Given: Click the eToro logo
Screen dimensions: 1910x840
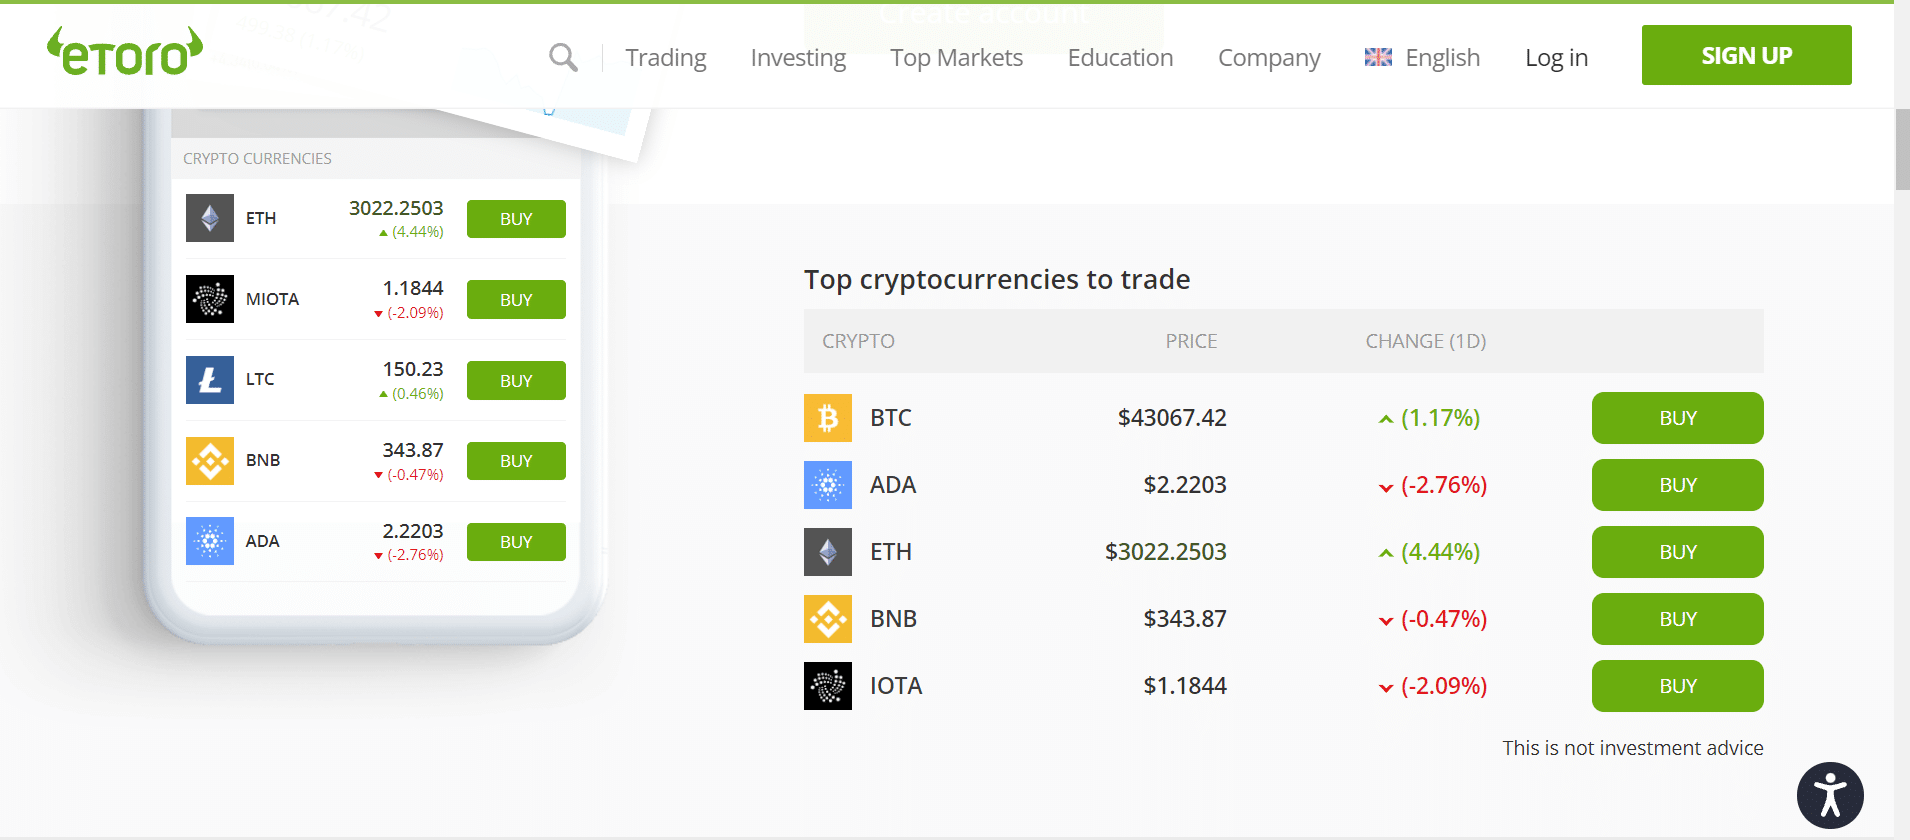Looking at the screenshot, I should (125, 52).
